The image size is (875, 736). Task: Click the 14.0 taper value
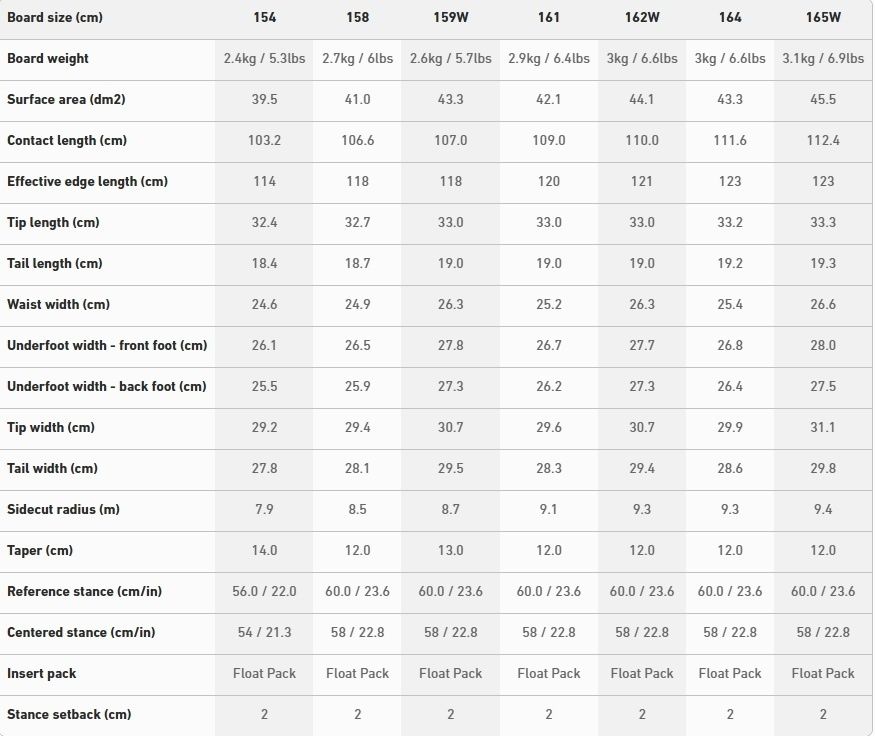click(x=264, y=551)
